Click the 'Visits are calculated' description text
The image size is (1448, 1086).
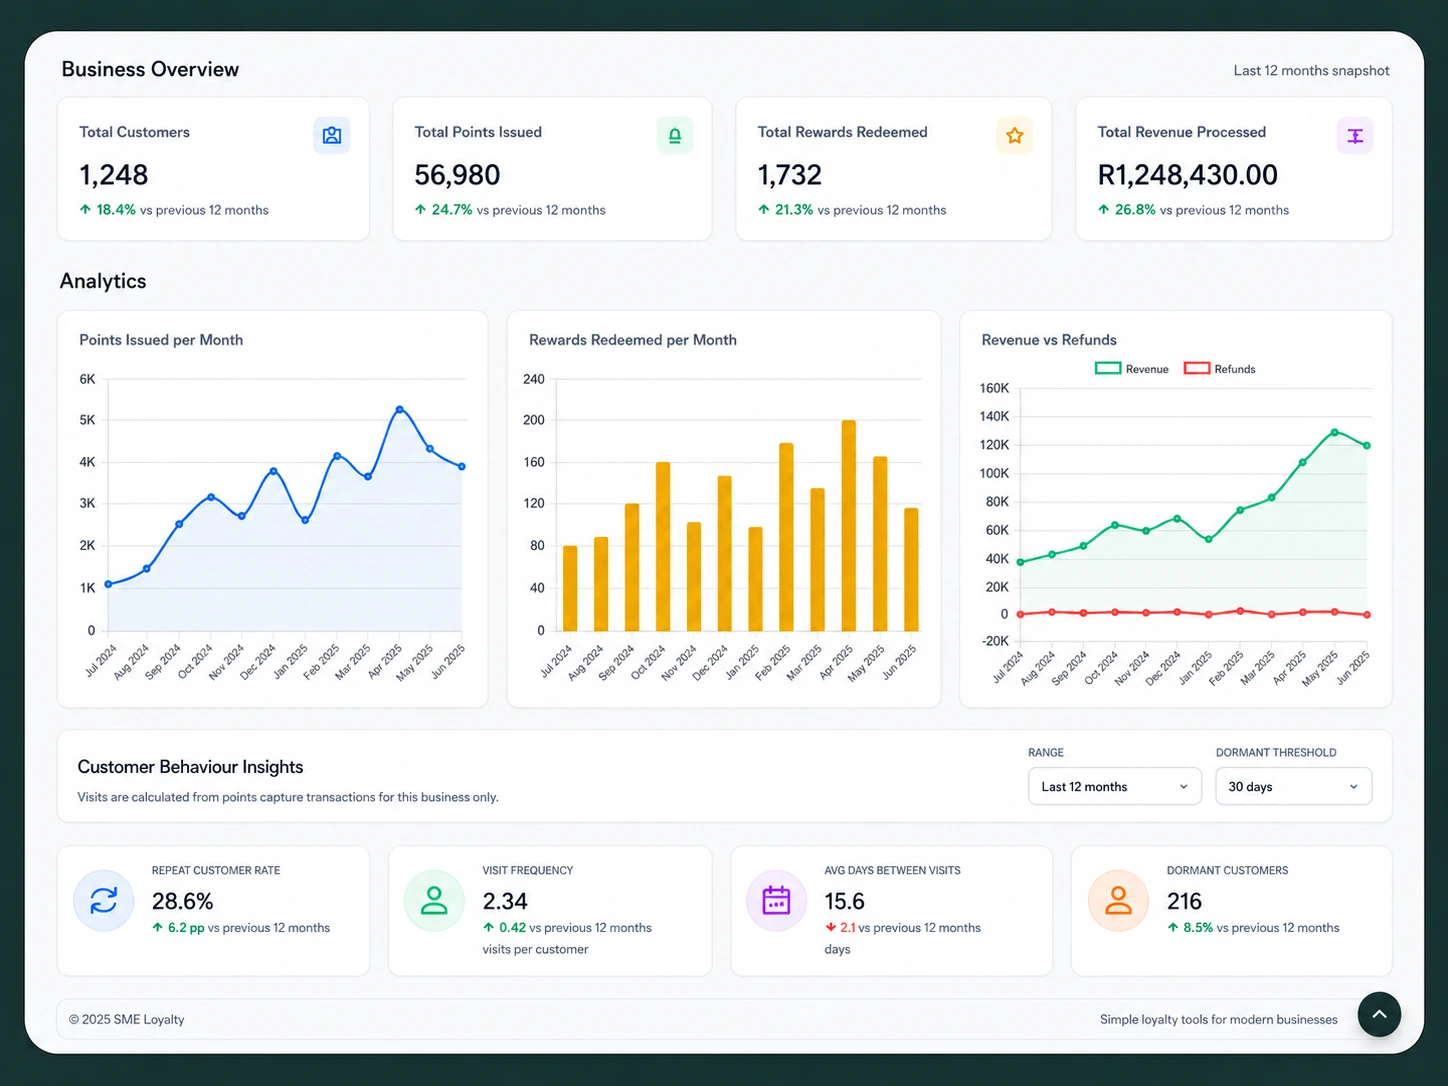coord(288,797)
